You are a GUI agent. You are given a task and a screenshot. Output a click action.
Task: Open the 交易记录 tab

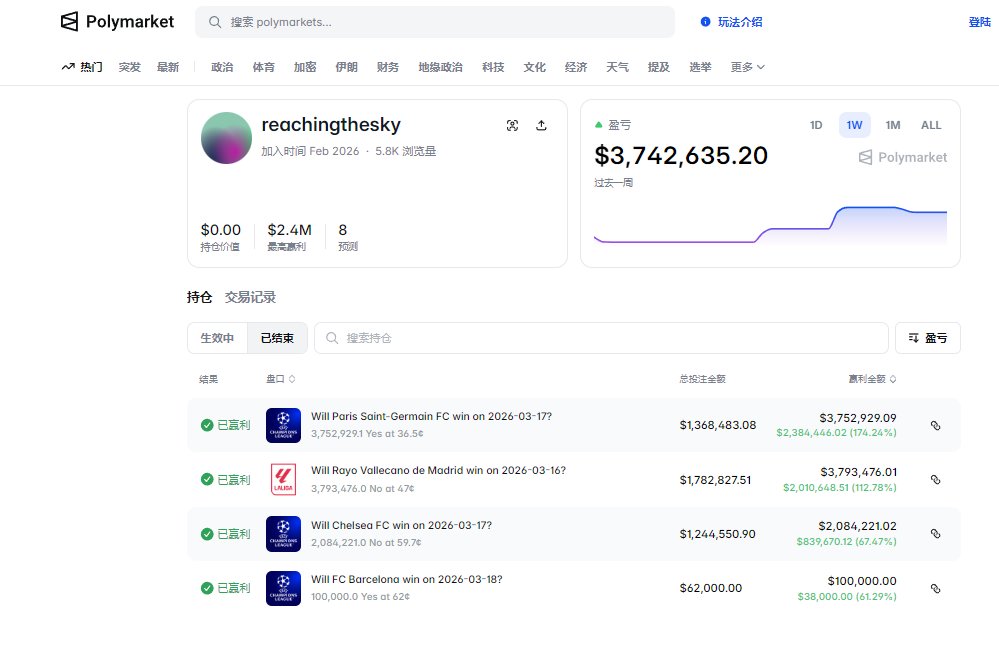pos(250,297)
